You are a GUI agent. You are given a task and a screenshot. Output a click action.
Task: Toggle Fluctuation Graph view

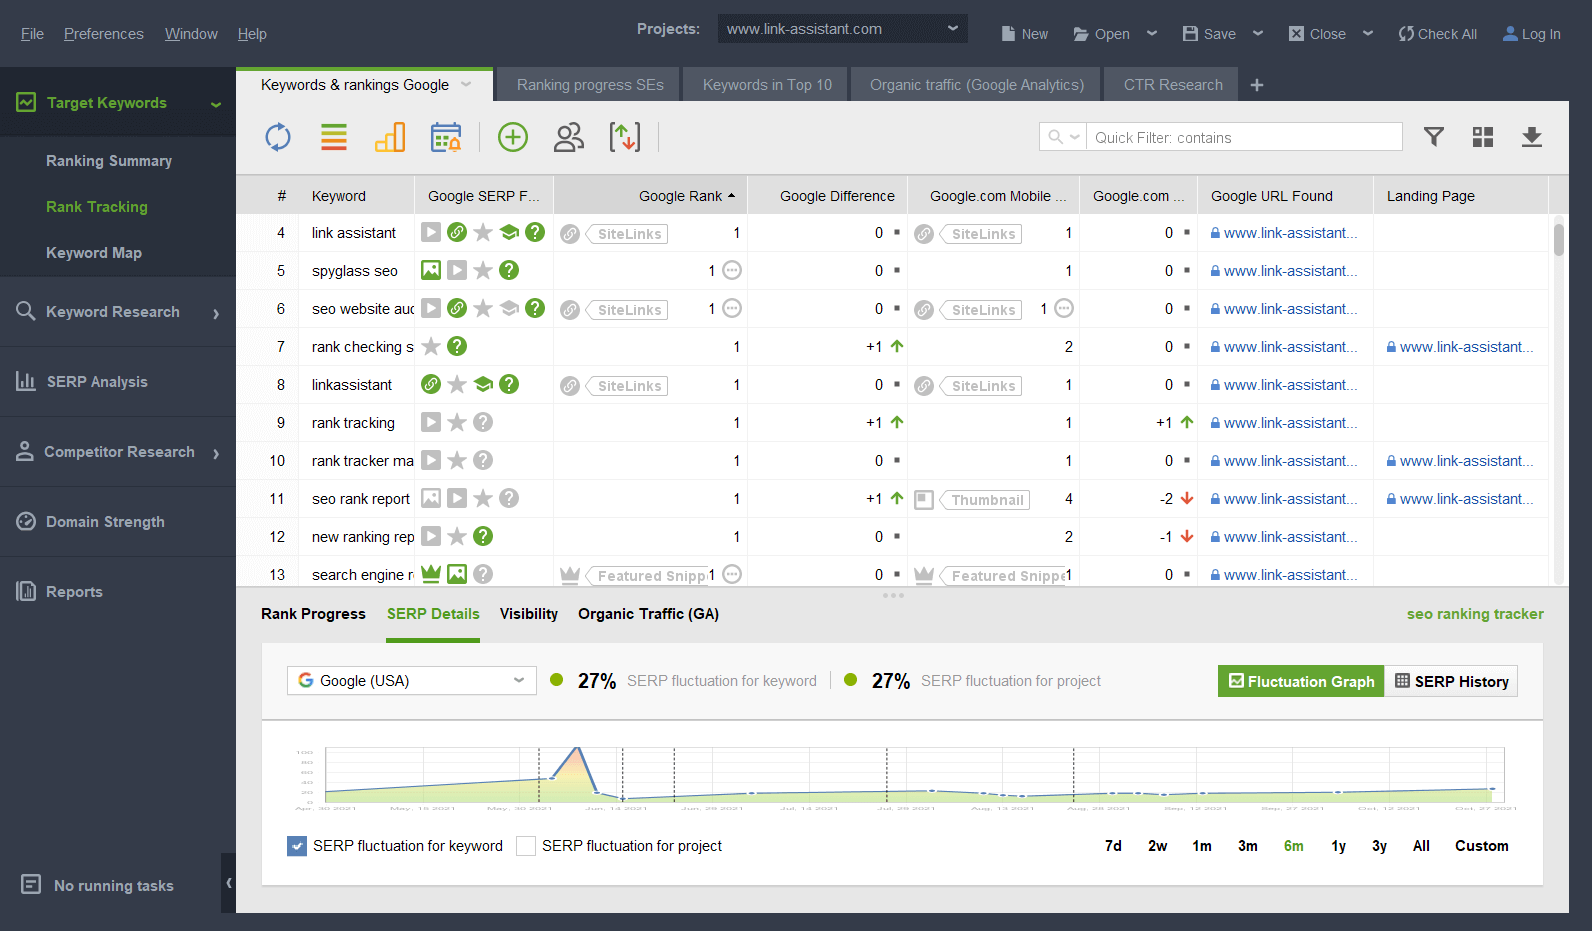1301,681
